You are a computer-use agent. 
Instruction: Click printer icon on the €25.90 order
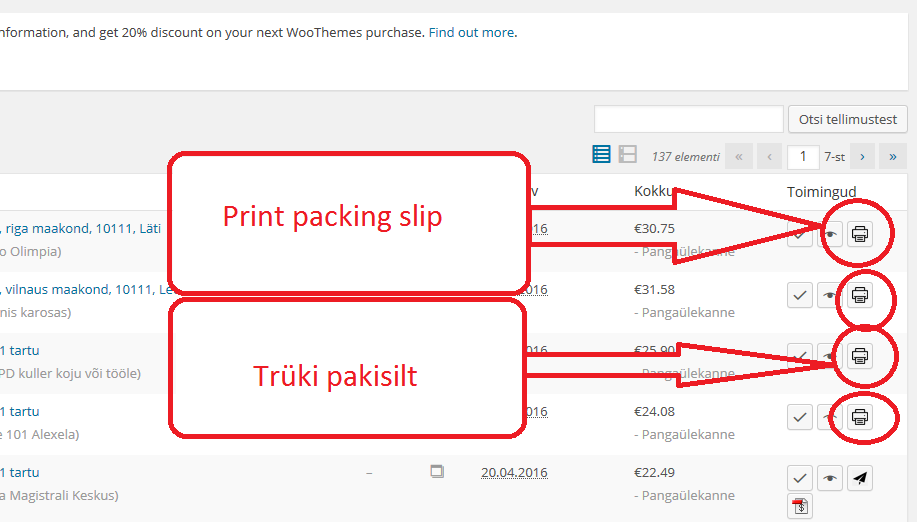pyautogui.click(x=859, y=356)
